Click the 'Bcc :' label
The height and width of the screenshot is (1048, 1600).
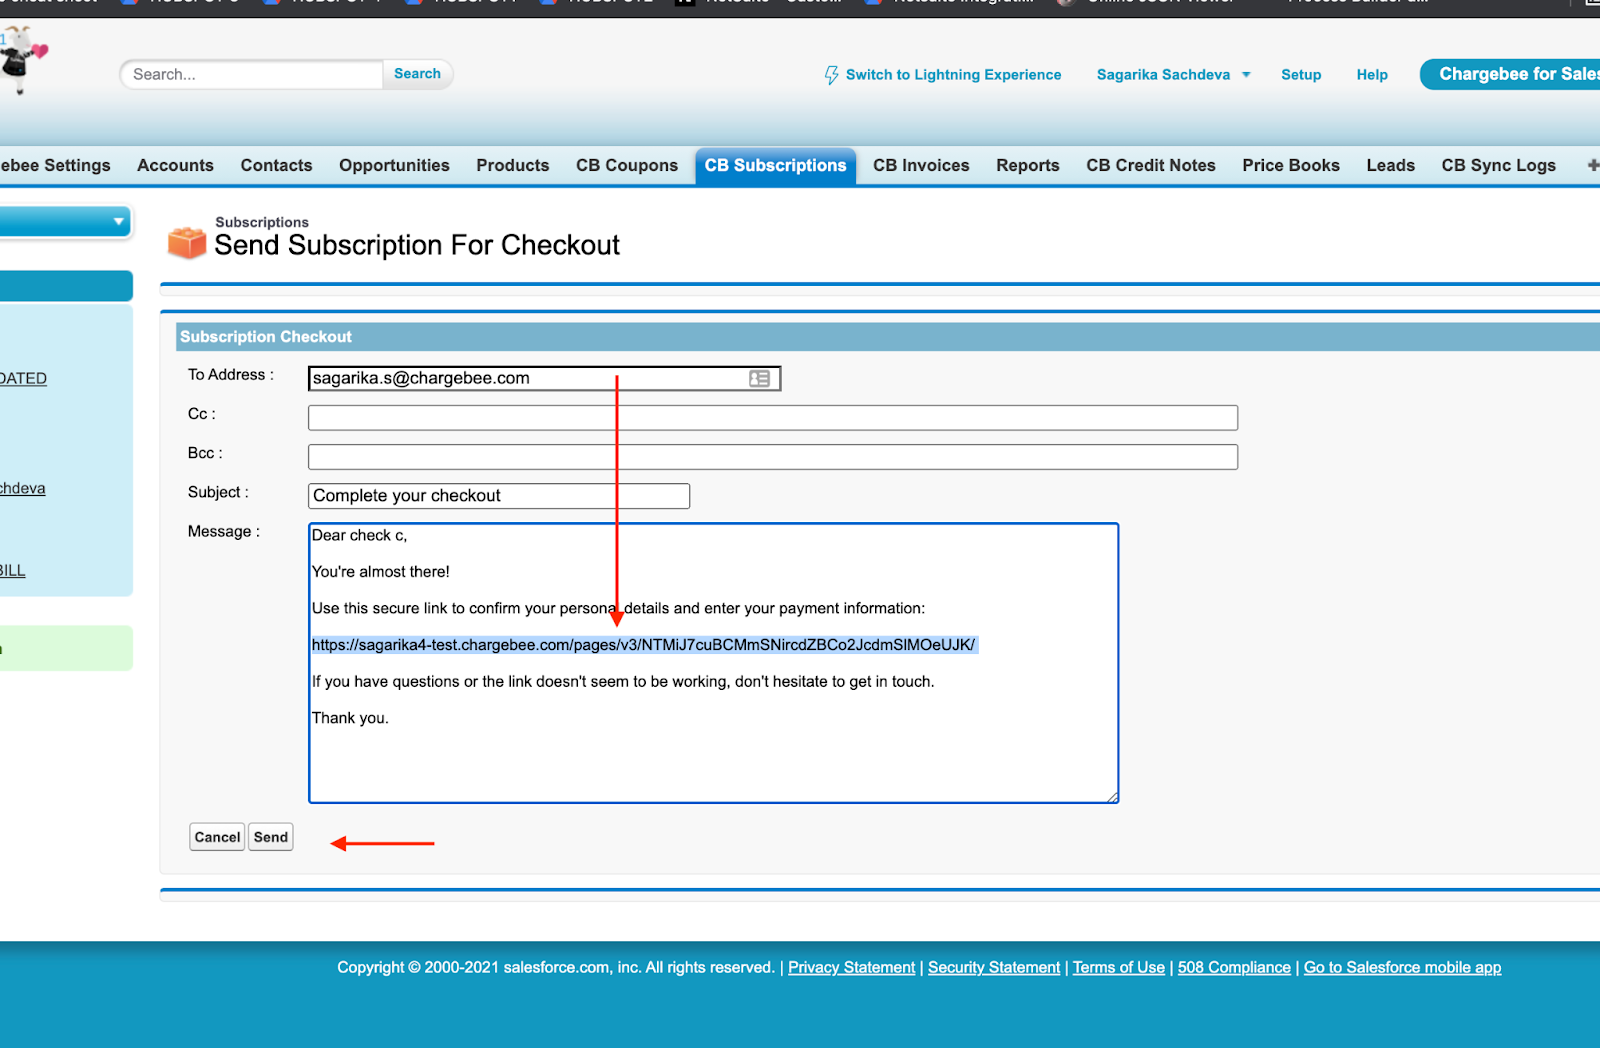click(205, 453)
